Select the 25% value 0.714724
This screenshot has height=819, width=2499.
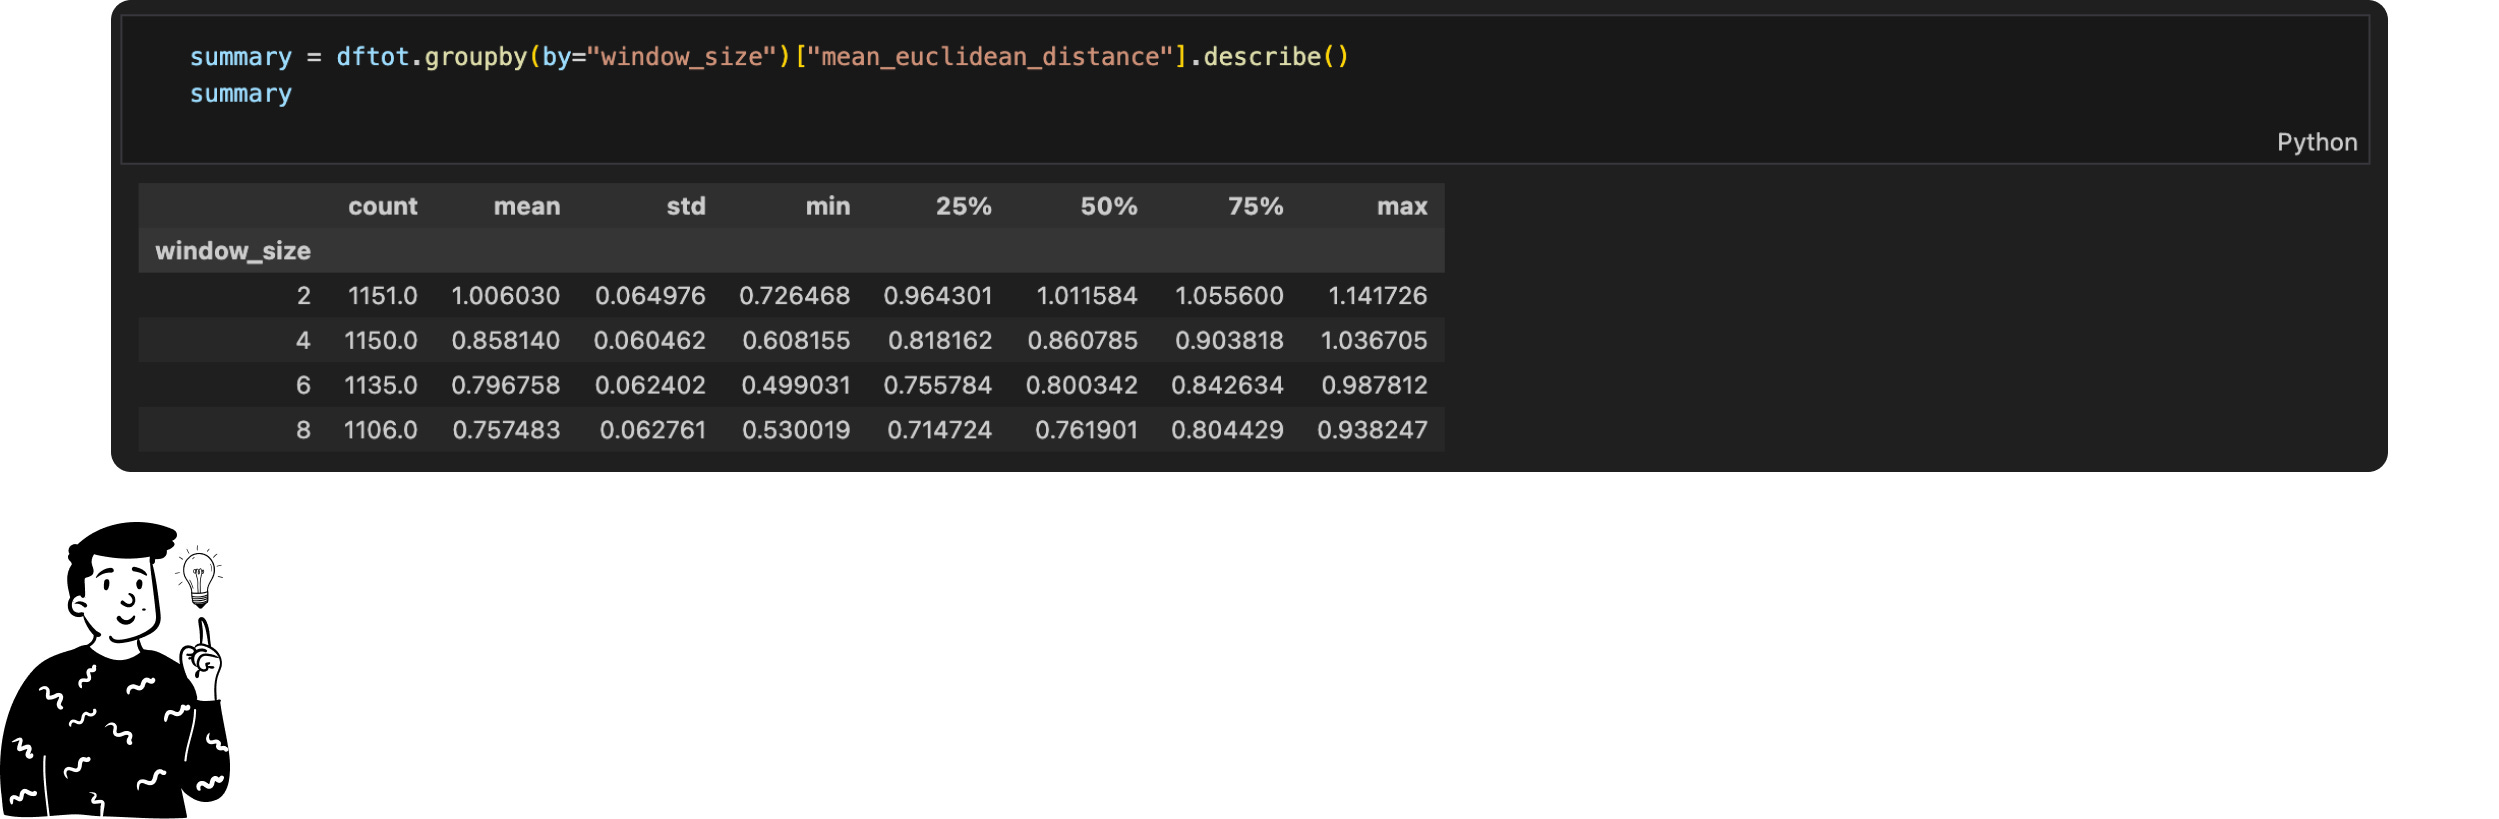(939, 431)
